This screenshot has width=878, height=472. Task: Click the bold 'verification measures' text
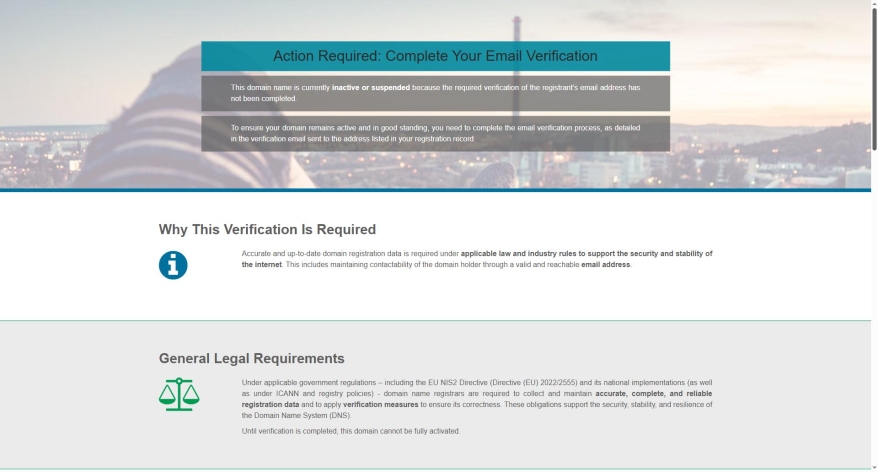[381, 404]
